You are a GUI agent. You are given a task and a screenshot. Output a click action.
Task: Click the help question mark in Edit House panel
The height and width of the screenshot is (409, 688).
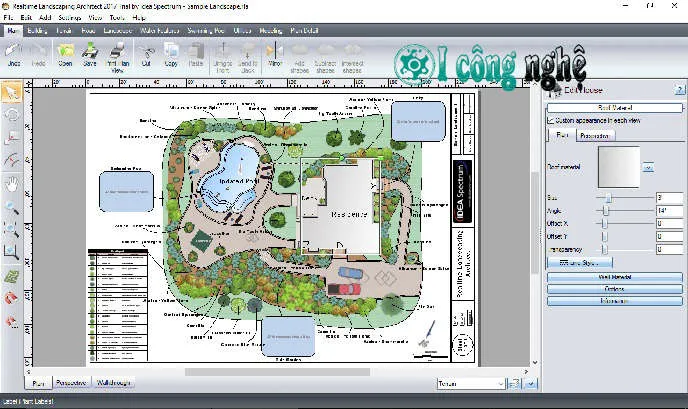(679, 90)
